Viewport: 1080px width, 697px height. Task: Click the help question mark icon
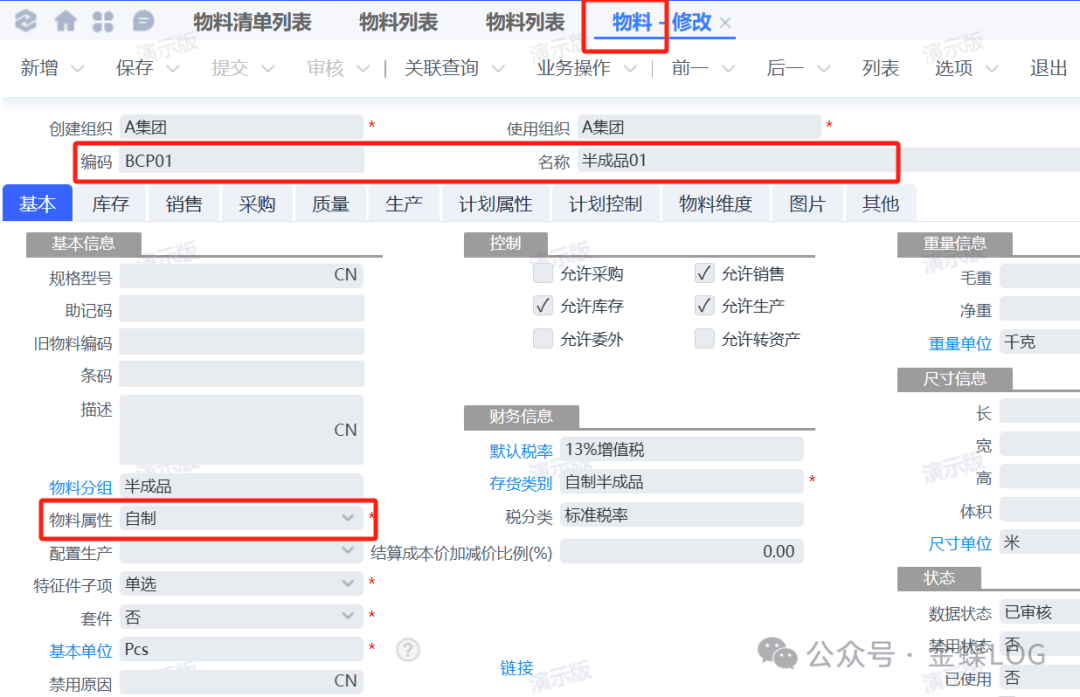pyautogui.click(x=407, y=650)
